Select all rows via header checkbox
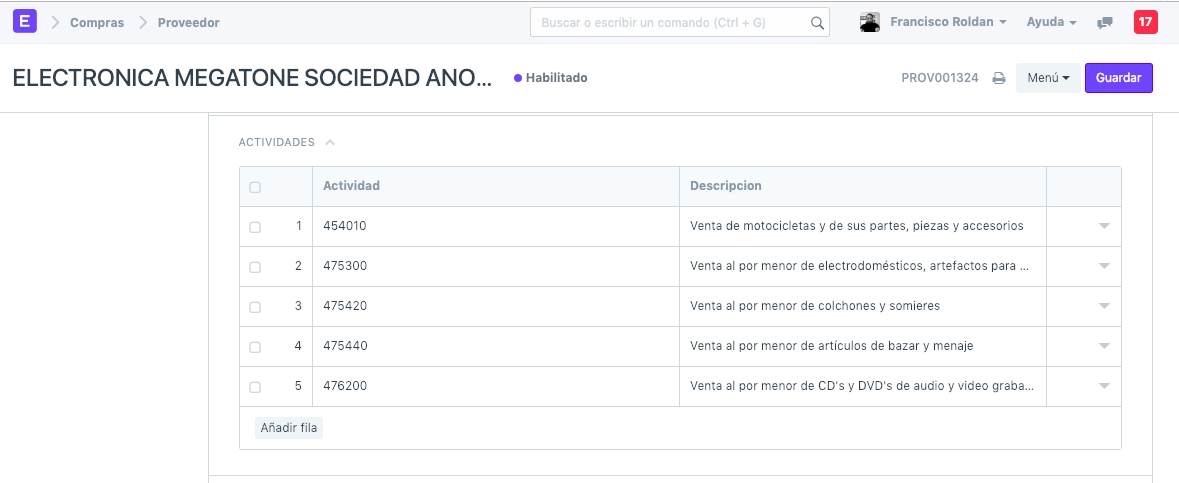Image resolution: width=1179 pixels, height=483 pixels. coord(255,187)
